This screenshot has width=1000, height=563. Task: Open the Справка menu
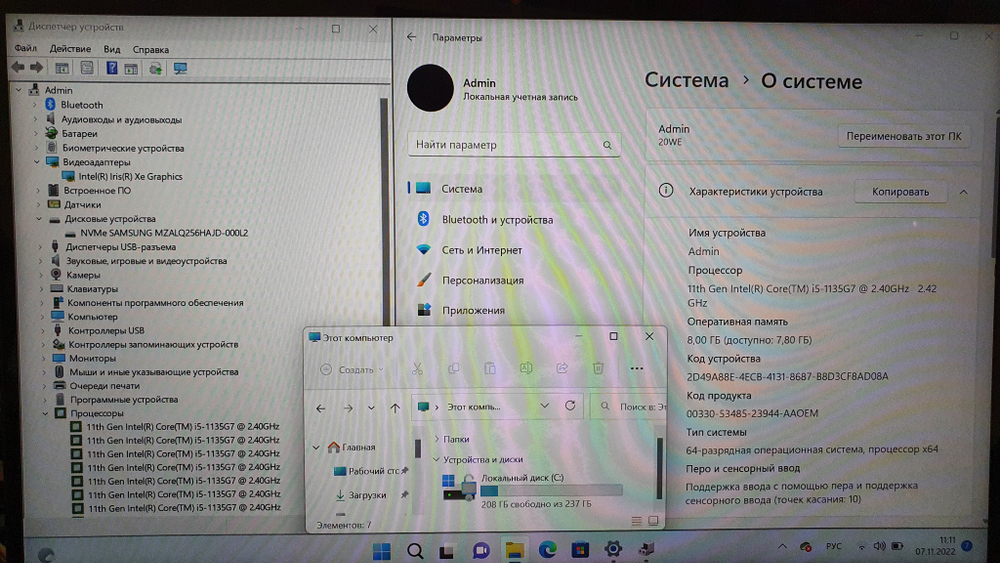click(x=151, y=49)
